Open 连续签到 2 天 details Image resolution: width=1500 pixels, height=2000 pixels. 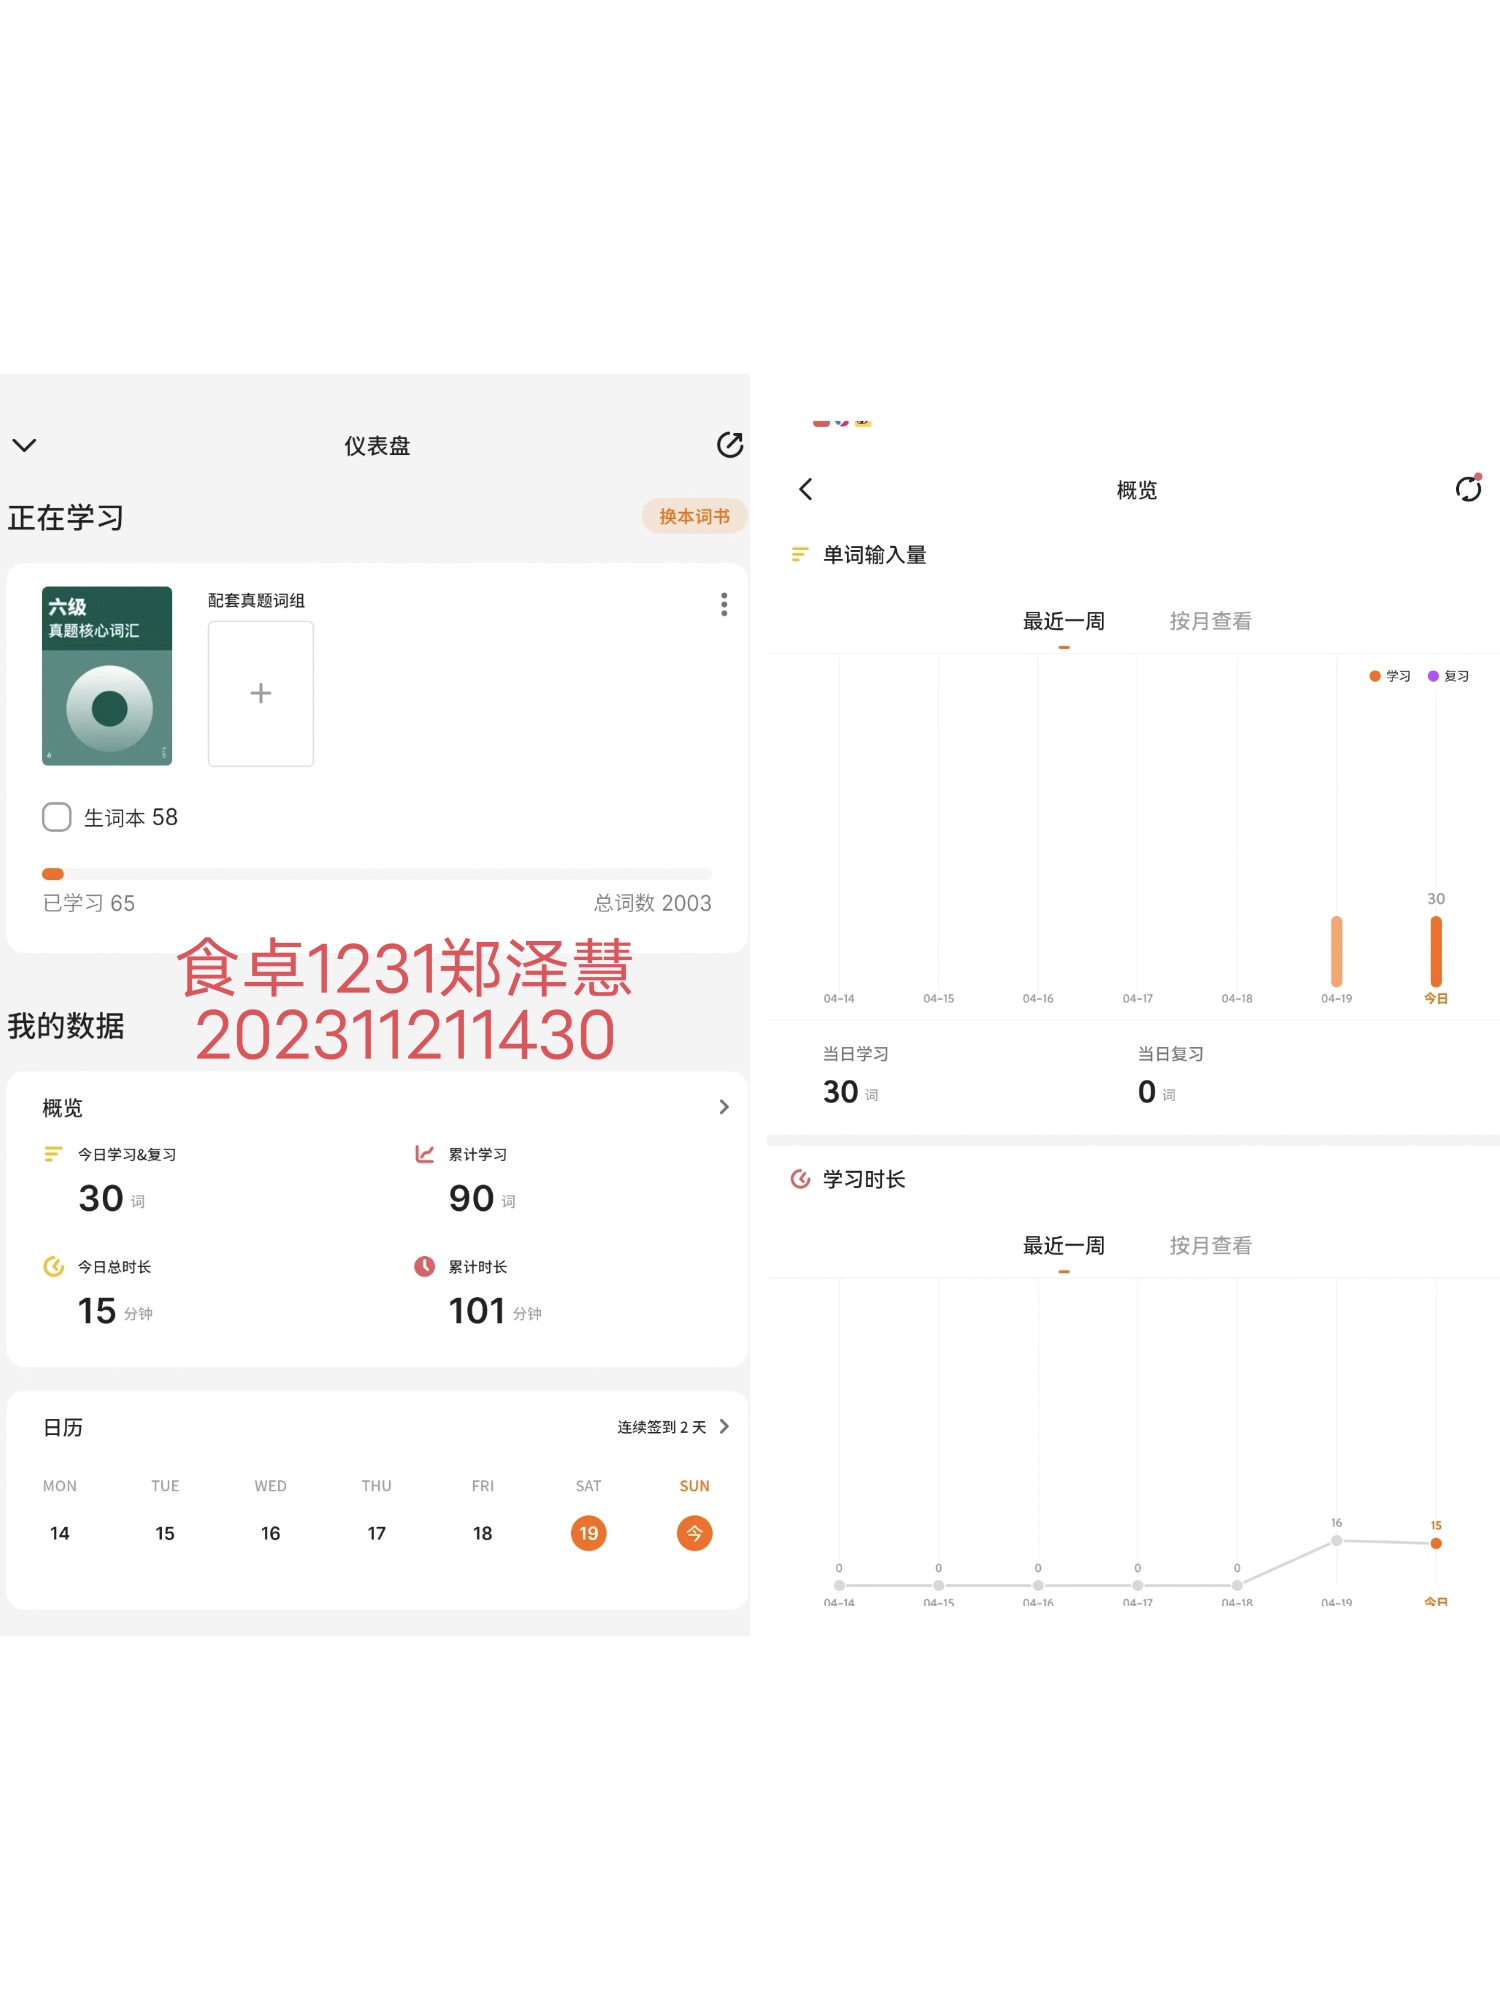coord(673,1427)
